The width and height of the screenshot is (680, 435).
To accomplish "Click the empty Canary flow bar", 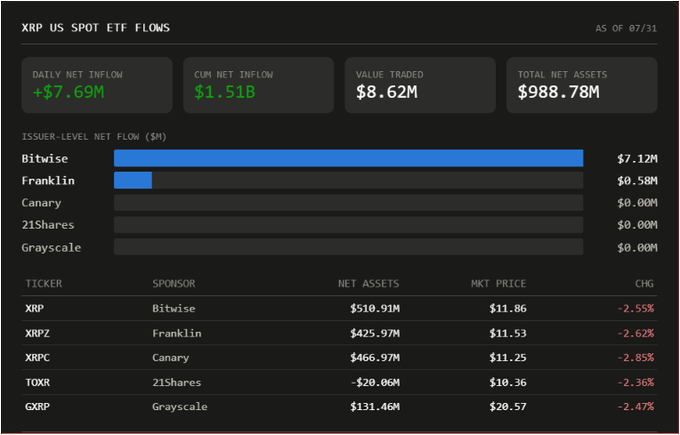I will click(349, 203).
